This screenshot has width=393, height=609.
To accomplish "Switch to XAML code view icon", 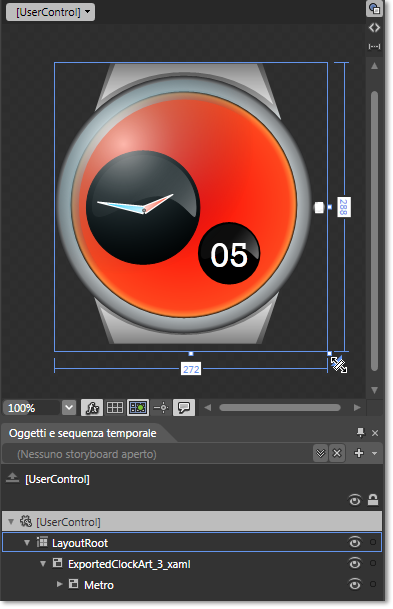I will tap(374, 28).
